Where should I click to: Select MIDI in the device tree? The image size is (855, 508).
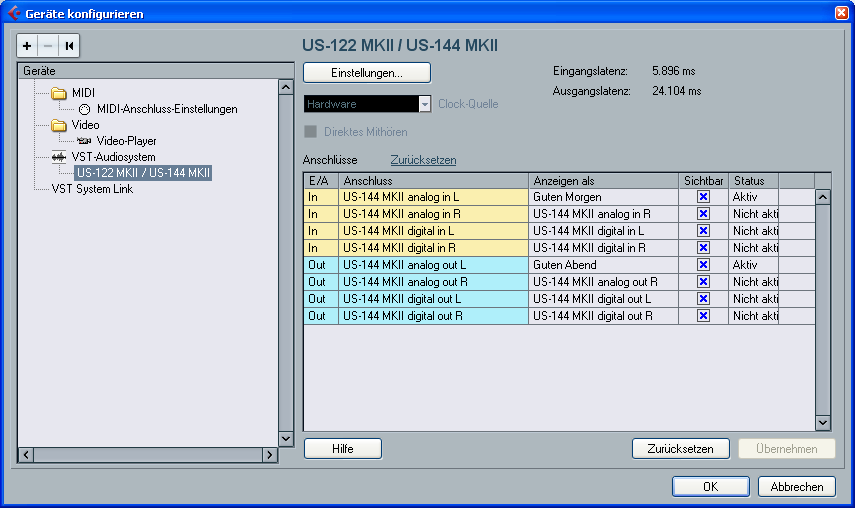(83, 93)
